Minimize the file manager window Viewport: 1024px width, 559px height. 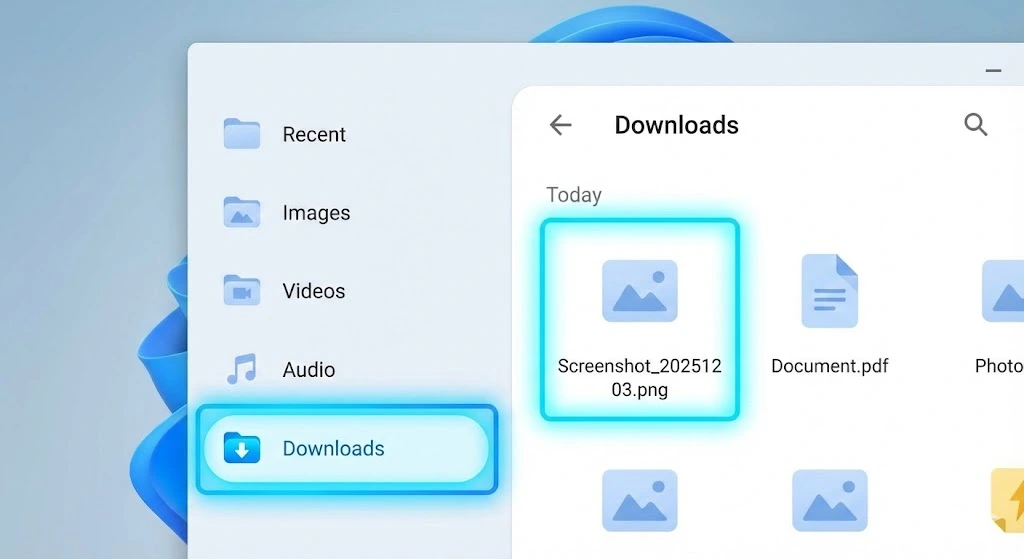pos(993,71)
